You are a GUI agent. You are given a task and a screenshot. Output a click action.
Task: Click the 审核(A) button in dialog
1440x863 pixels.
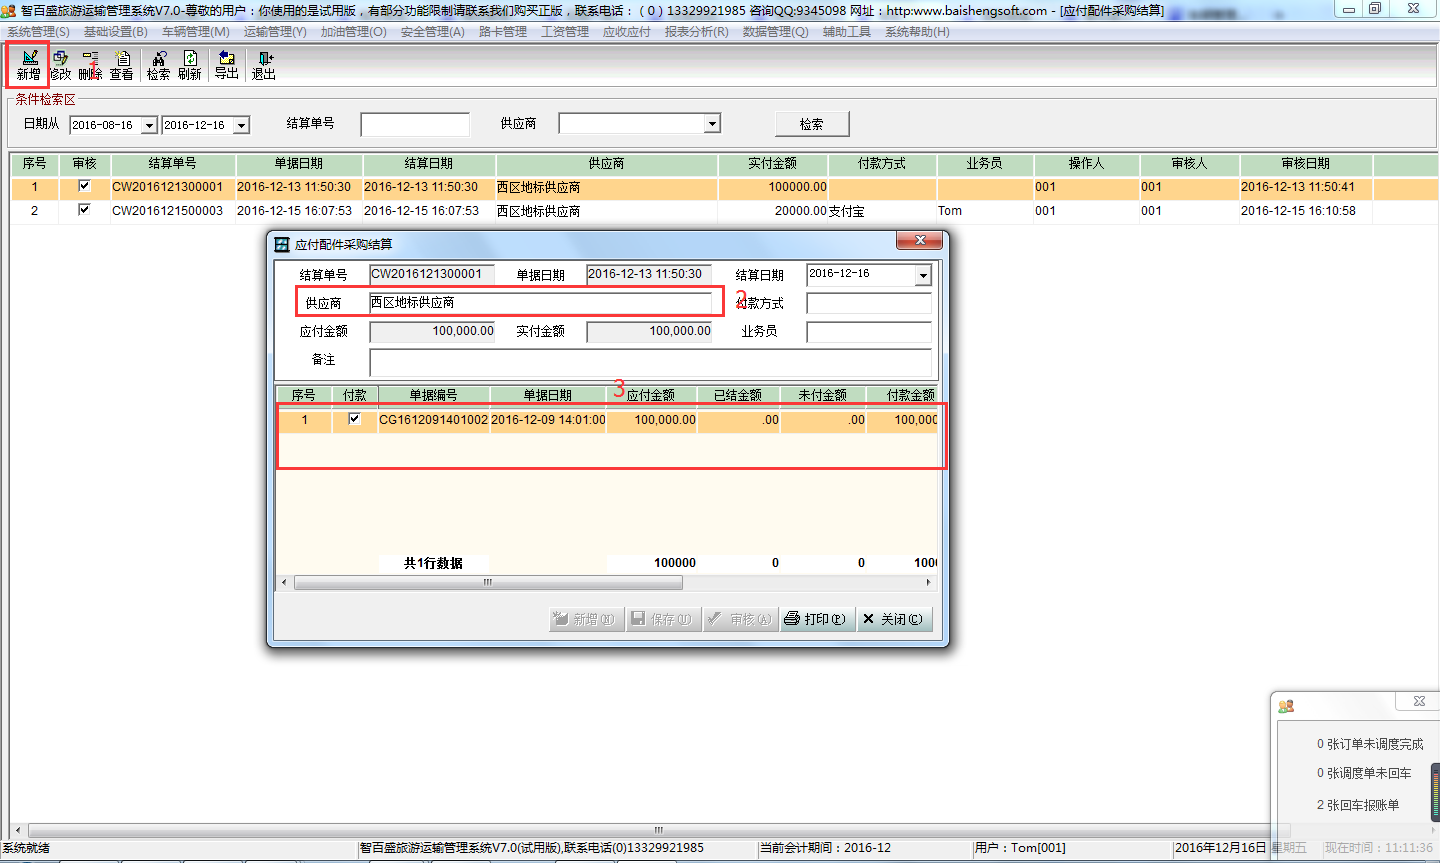pyautogui.click(x=740, y=619)
